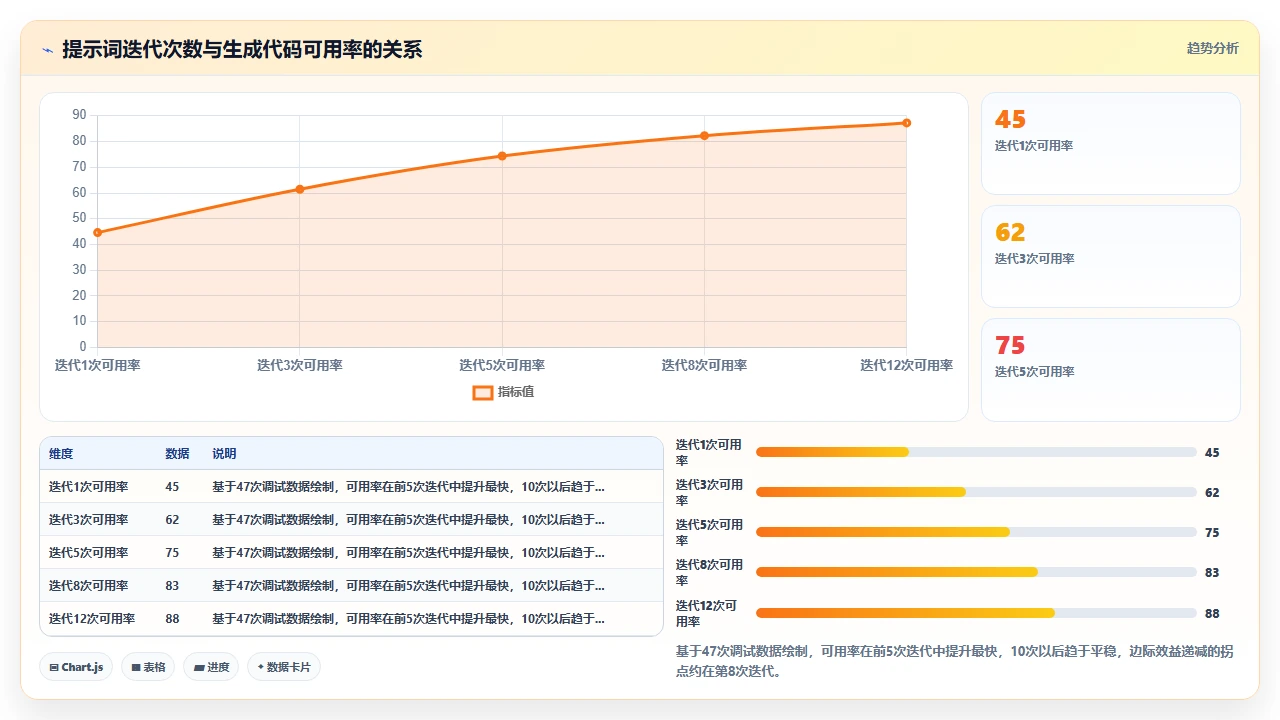This screenshot has width=1280, height=720.
Task: Select the stat card showing 75
Action: tap(1111, 369)
